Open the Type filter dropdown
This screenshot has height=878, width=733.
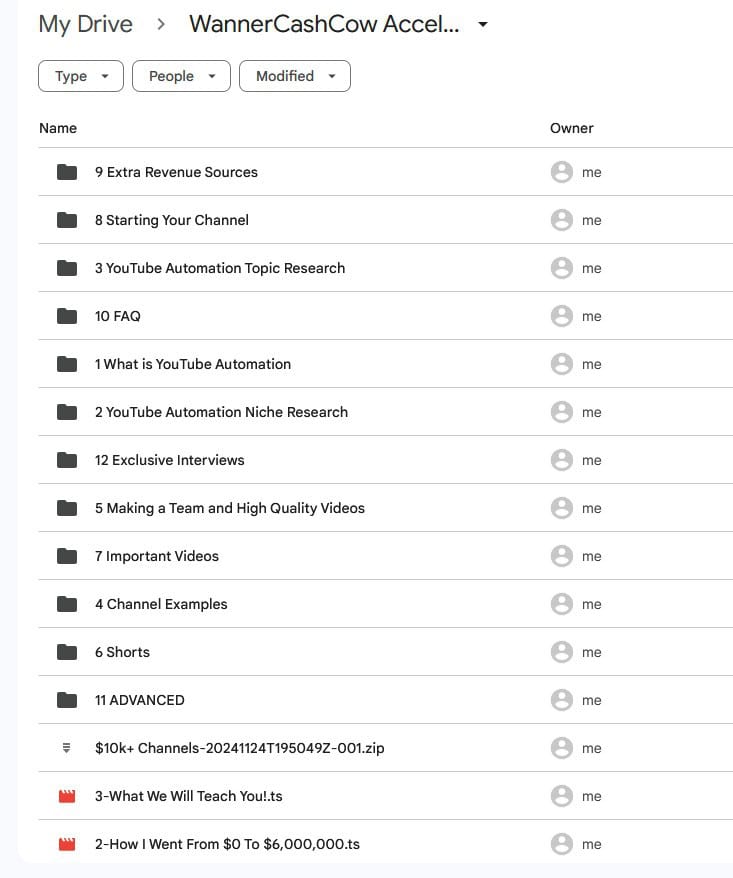point(81,76)
